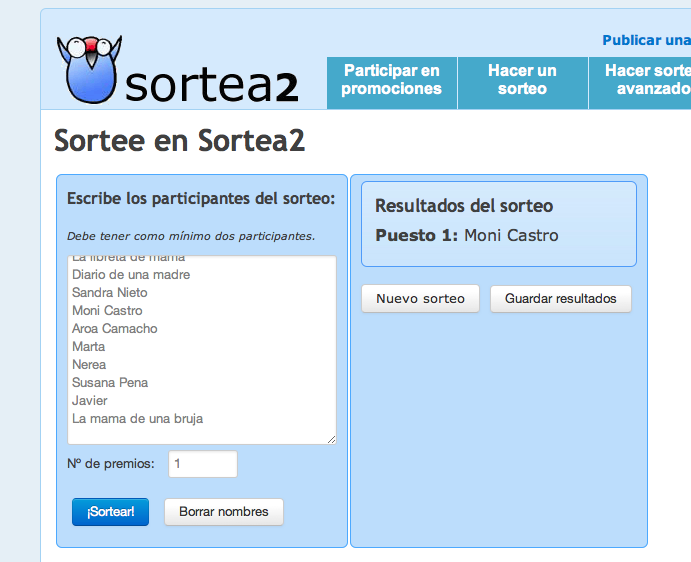
Task: Click the Puesto 1 winner result text
Action: pyautogui.click(x=466, y=236)
